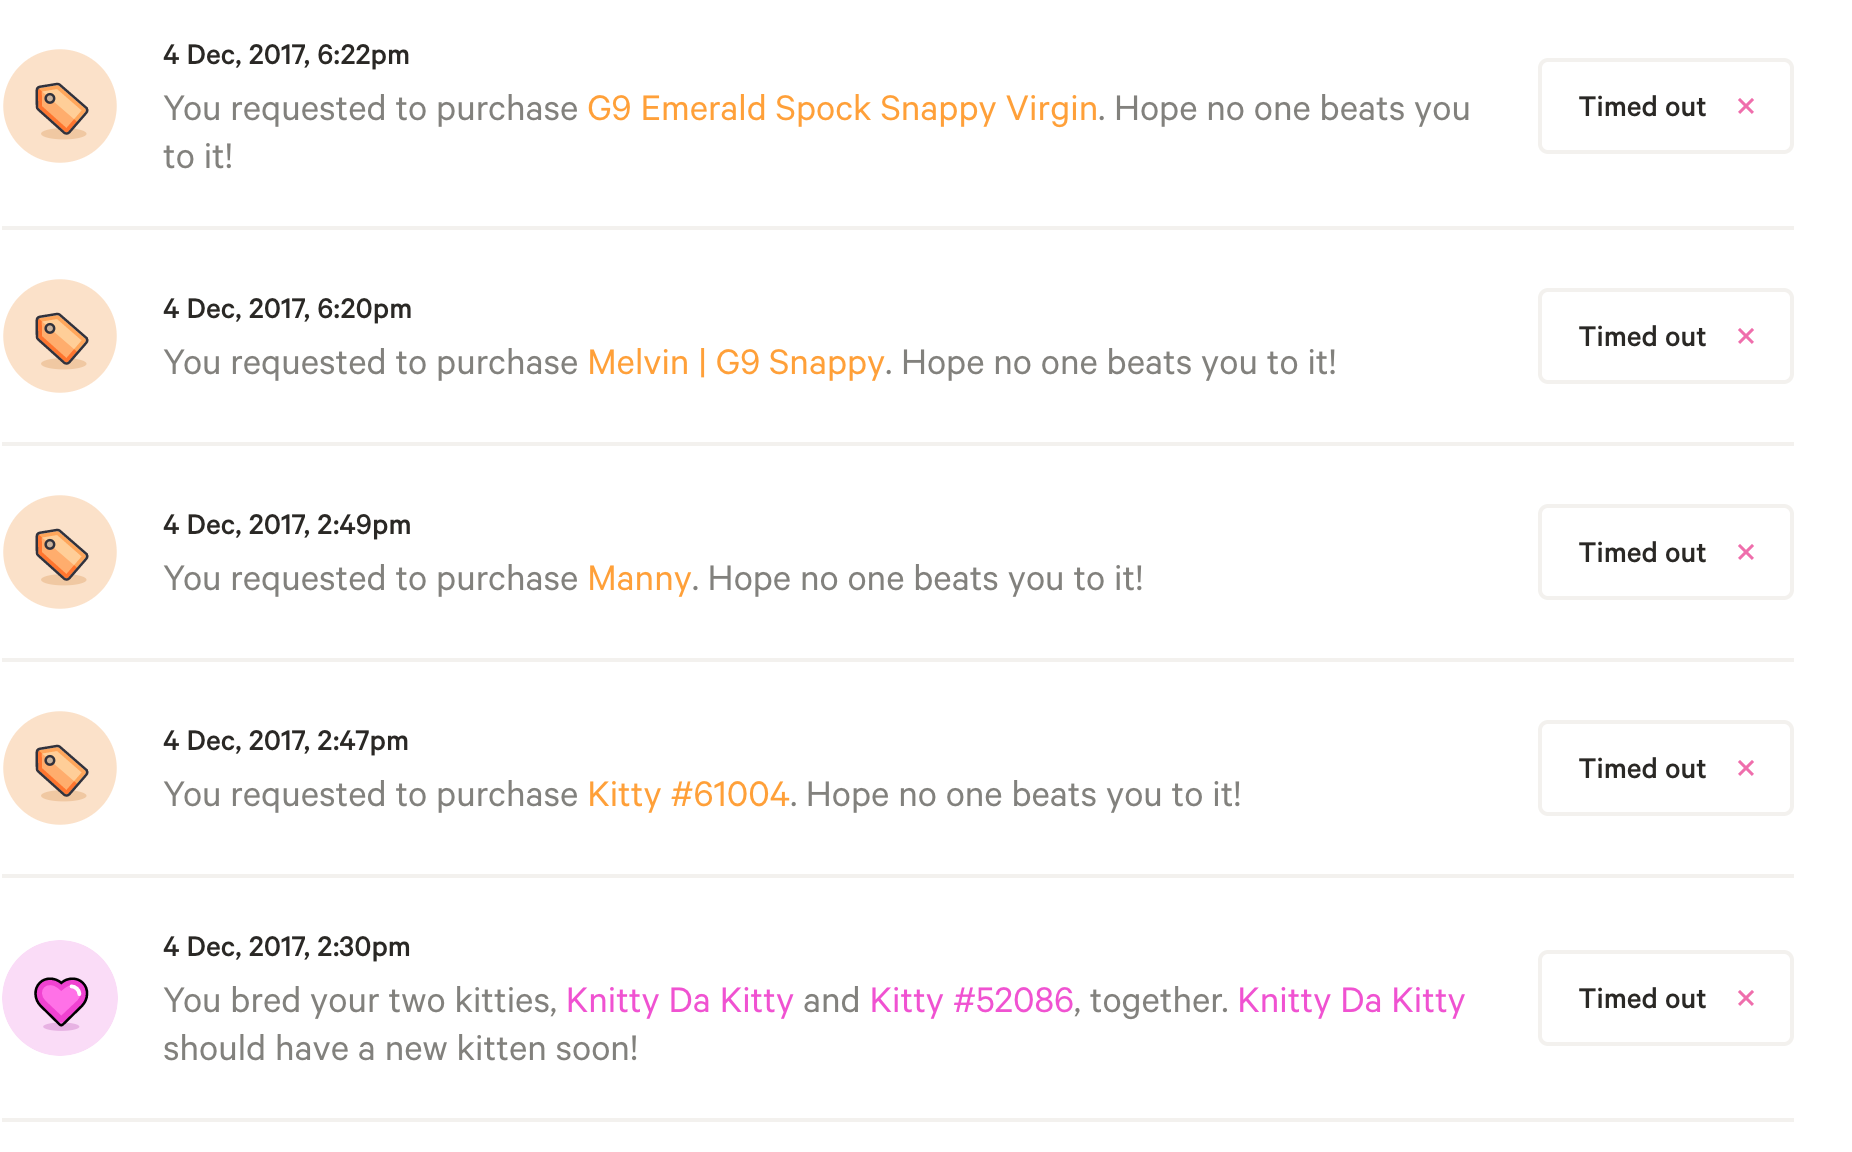Open the first Knitty Da Kitty link
The image size is (1852, 1152).
pyautogui.click(x=679, y=1001)
